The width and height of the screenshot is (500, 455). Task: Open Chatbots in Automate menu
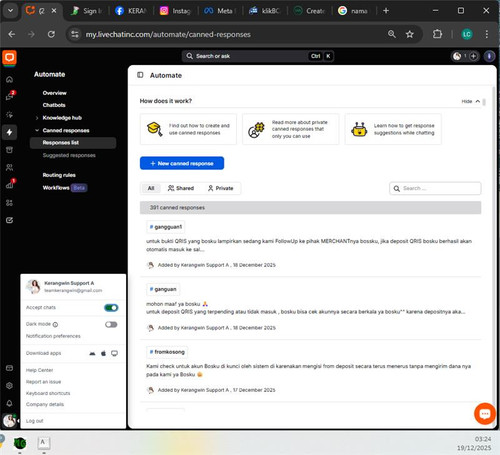54,105
